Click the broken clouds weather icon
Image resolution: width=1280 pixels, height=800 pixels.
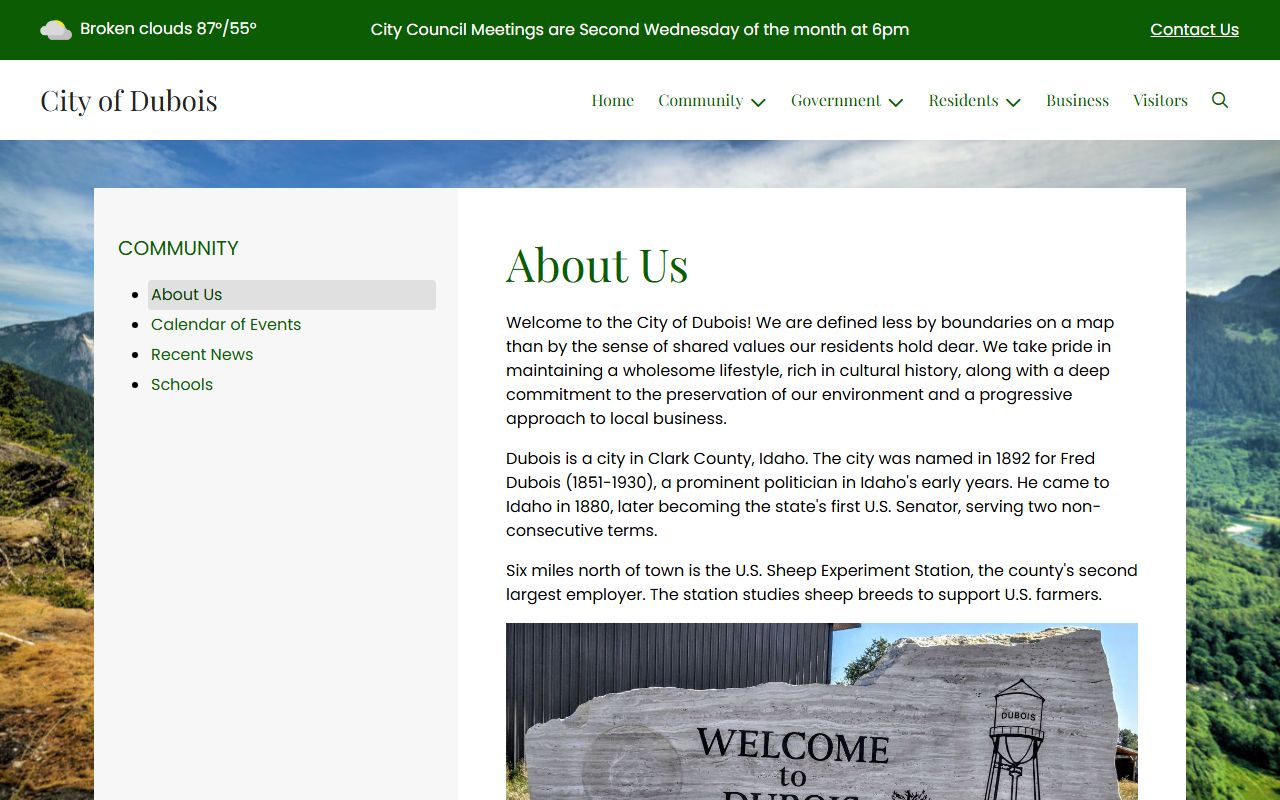[x=56, y=30]
